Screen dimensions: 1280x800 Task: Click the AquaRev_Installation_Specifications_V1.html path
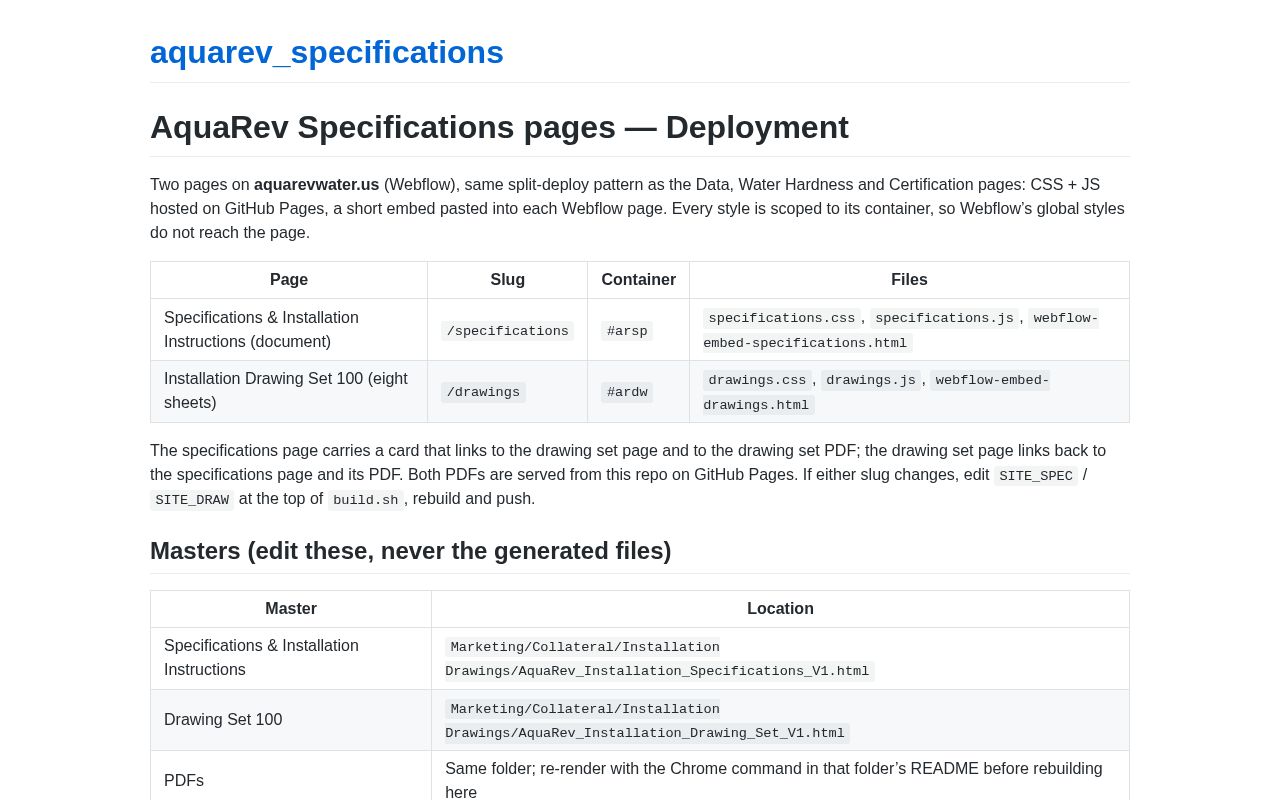(x=660, y=659)
